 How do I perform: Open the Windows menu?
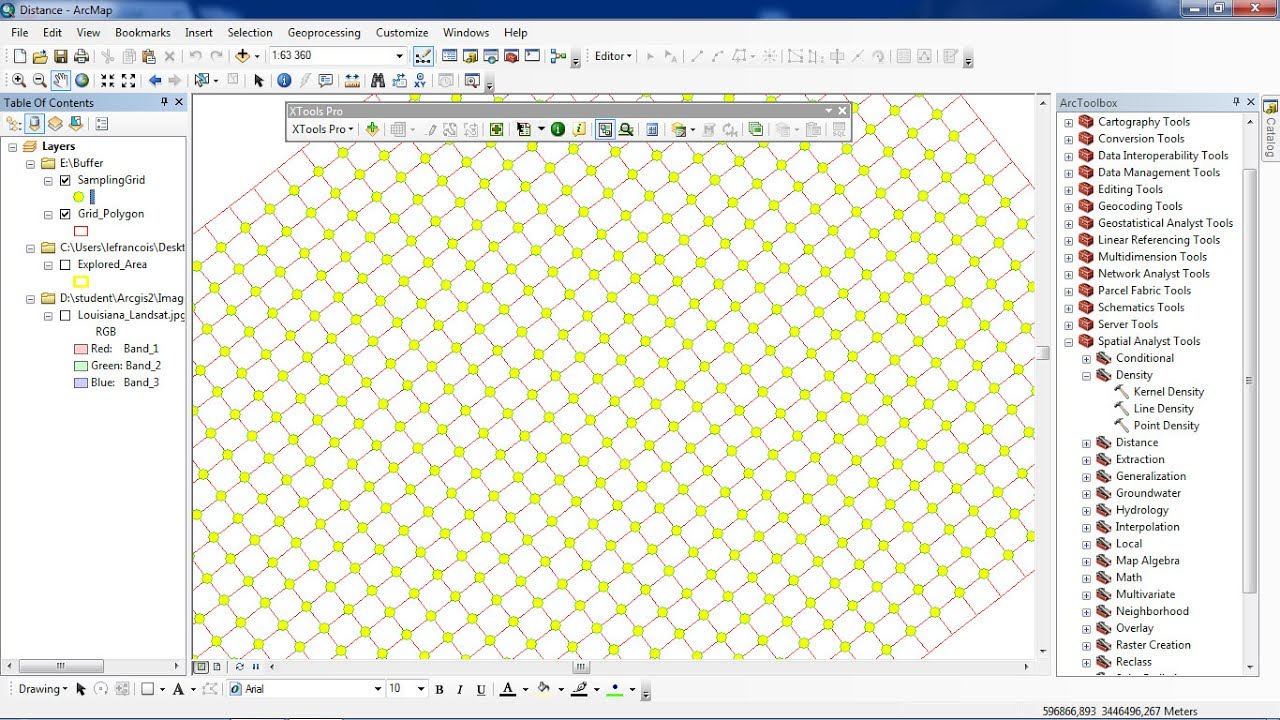point(466,33)
